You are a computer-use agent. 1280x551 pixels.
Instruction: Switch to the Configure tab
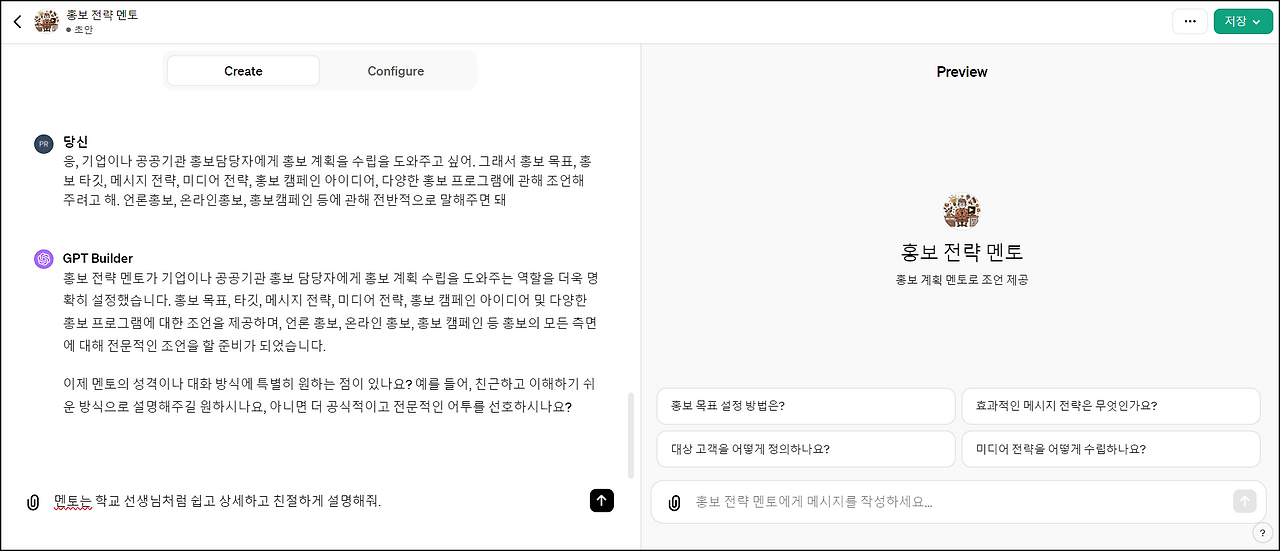[x=396, y=71]
